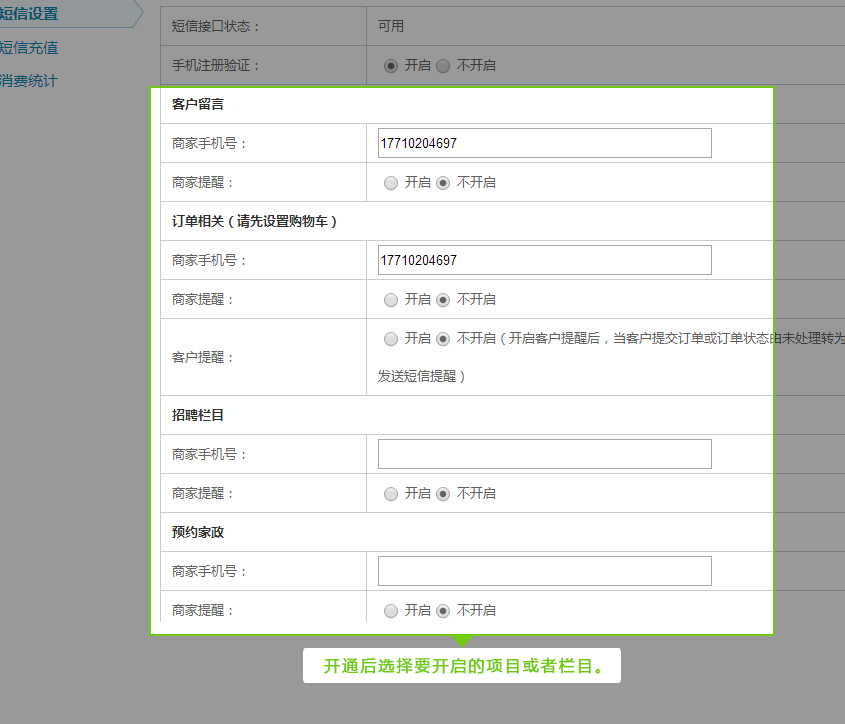Screen dimensions: 845x724
Task: Select 不开启 for 商家提醒 under 订单相关
Action: point(443,300)
